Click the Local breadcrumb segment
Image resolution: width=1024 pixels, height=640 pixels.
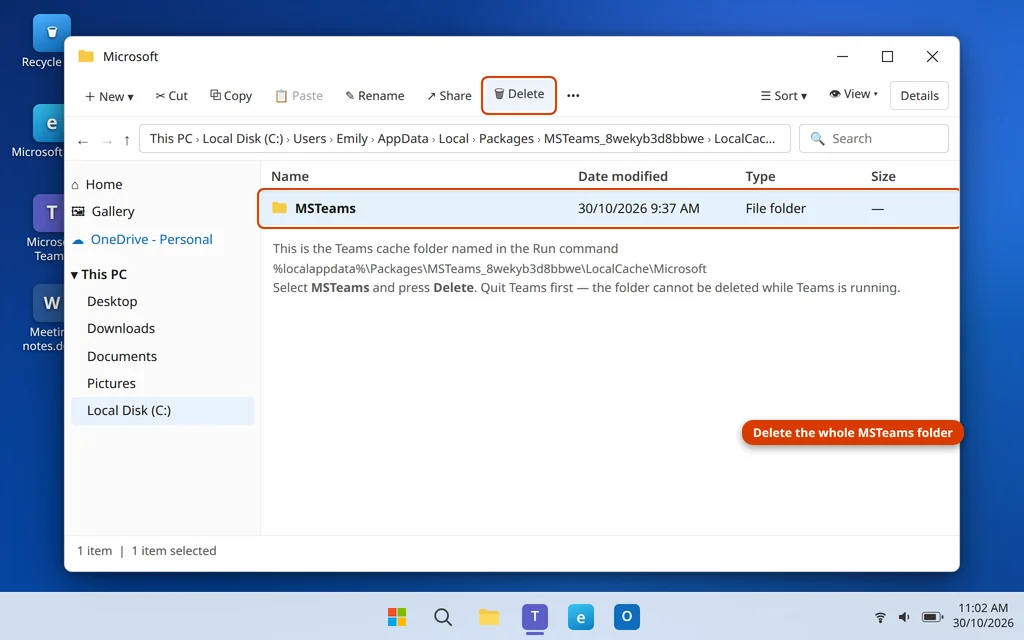pyautogui.click(x=454, y=138)
